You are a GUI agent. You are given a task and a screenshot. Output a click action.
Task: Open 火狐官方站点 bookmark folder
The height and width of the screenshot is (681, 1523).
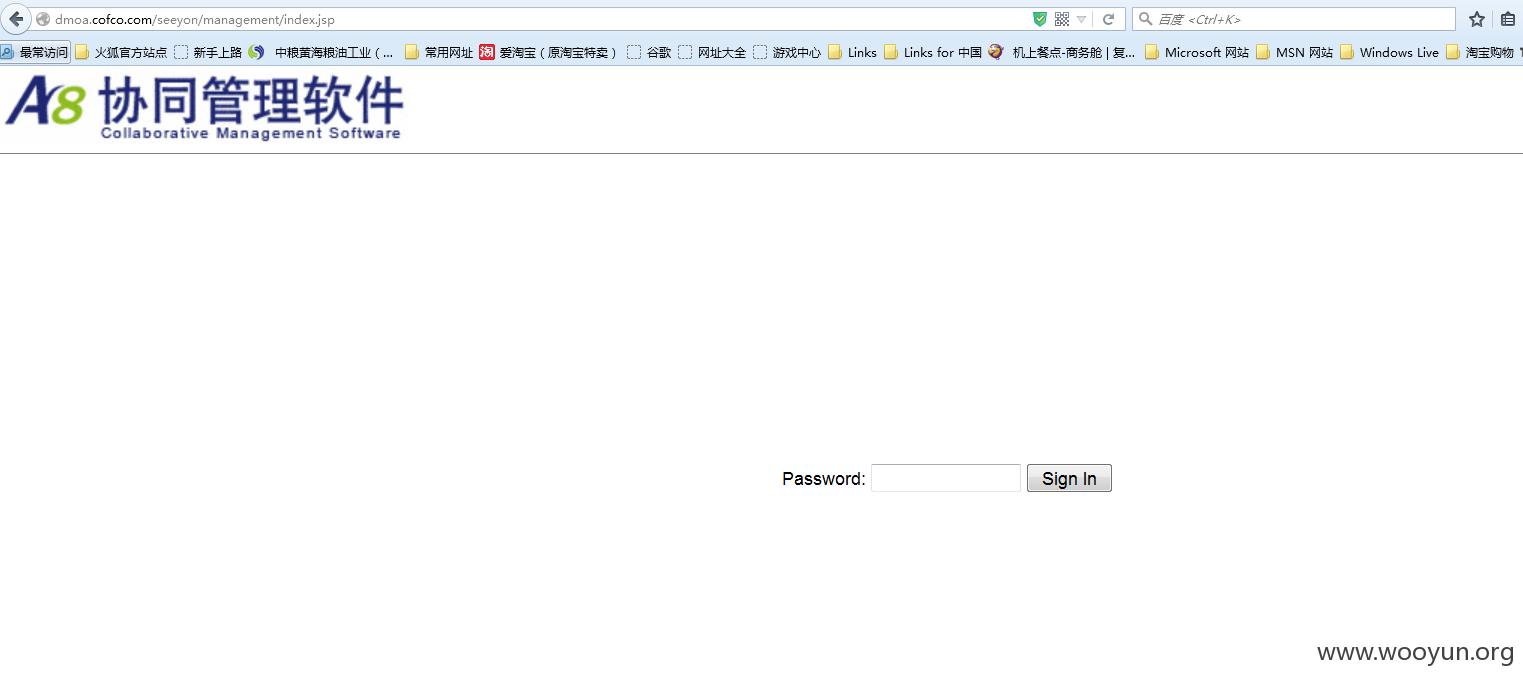click(121, 52)
